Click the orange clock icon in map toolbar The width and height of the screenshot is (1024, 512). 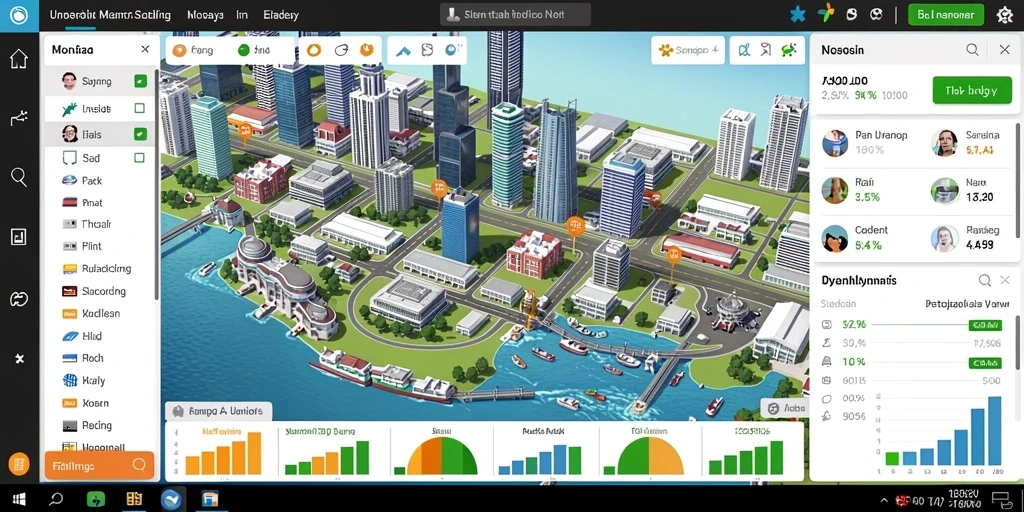[x=367, y=50]
